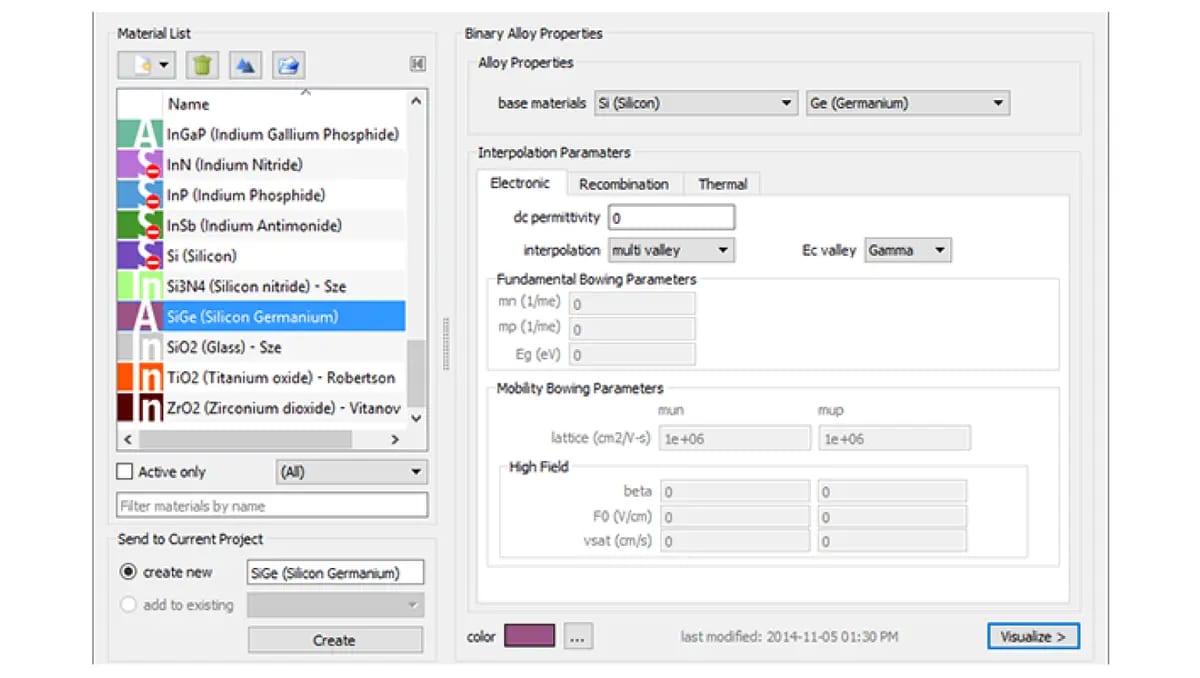Select 'Si3N4 (Silicon nitride) - Sze' in the list
1200x678 pixels.
coord(256,286)
